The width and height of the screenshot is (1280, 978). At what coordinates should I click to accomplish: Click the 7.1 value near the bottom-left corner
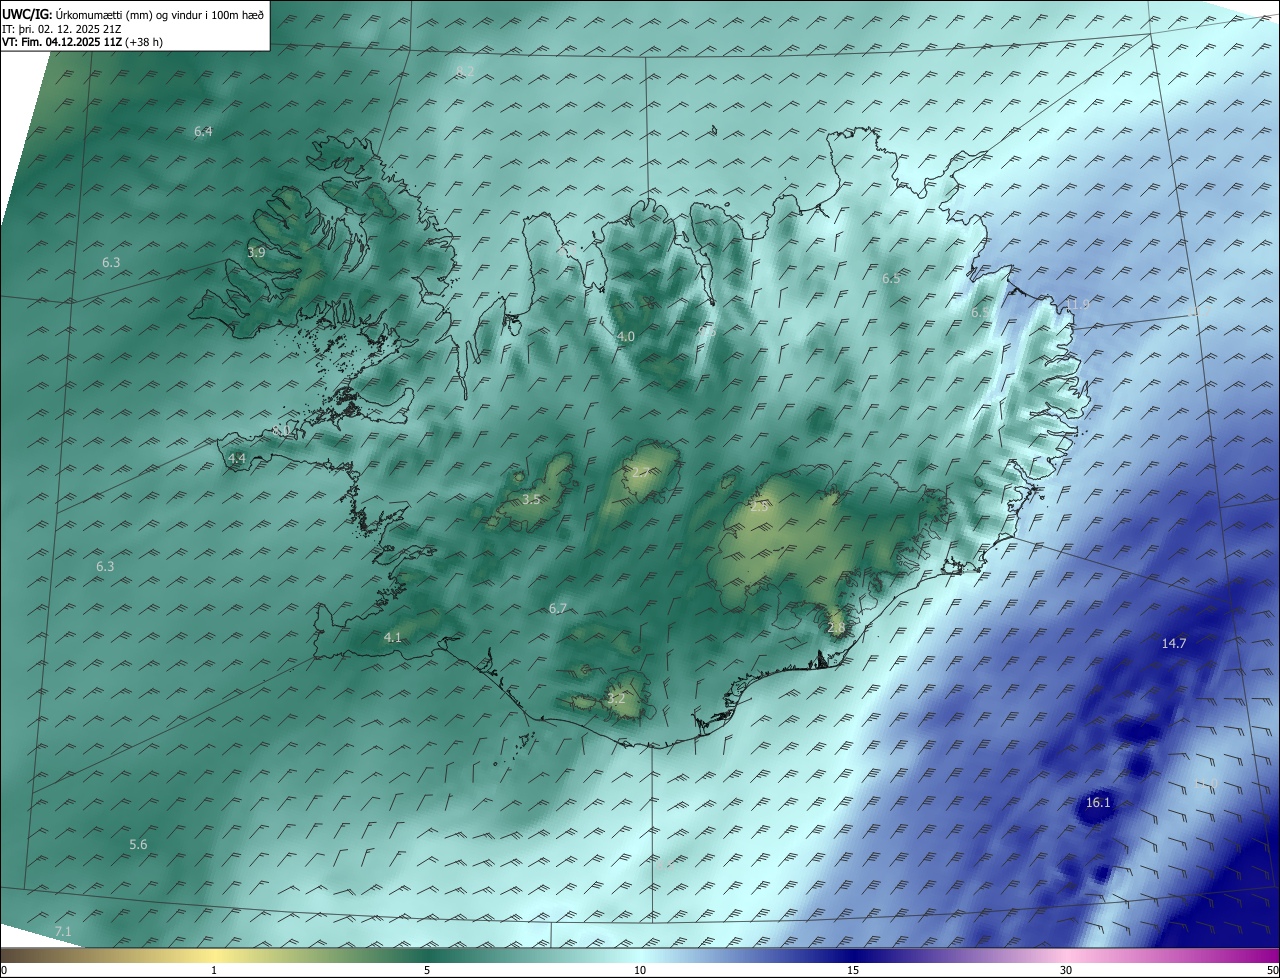tap(63, 931)
